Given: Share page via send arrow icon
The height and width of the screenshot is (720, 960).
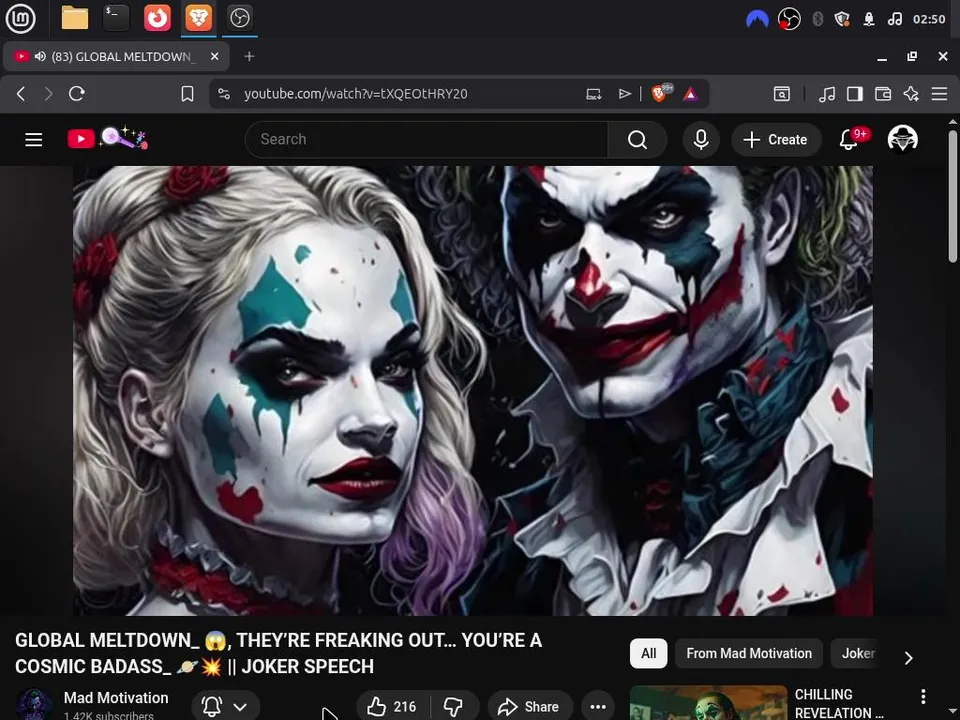Looking at the screenshot, I should click(624, 94).
